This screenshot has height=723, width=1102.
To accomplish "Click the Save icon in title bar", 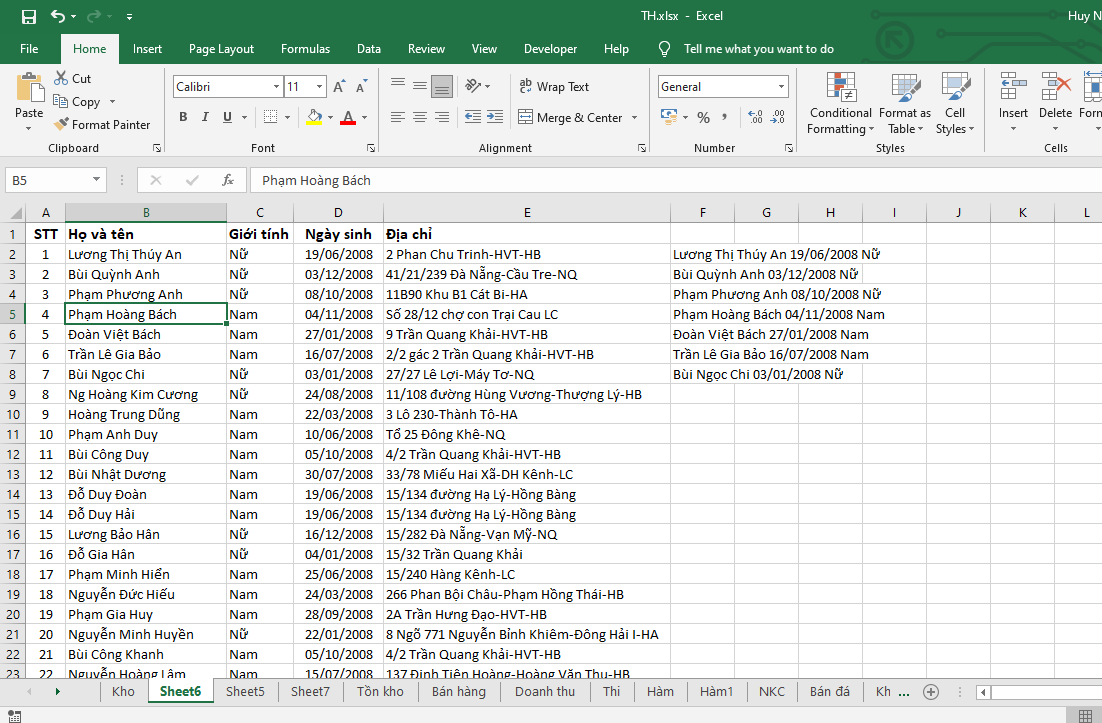I will coord(28,16).
